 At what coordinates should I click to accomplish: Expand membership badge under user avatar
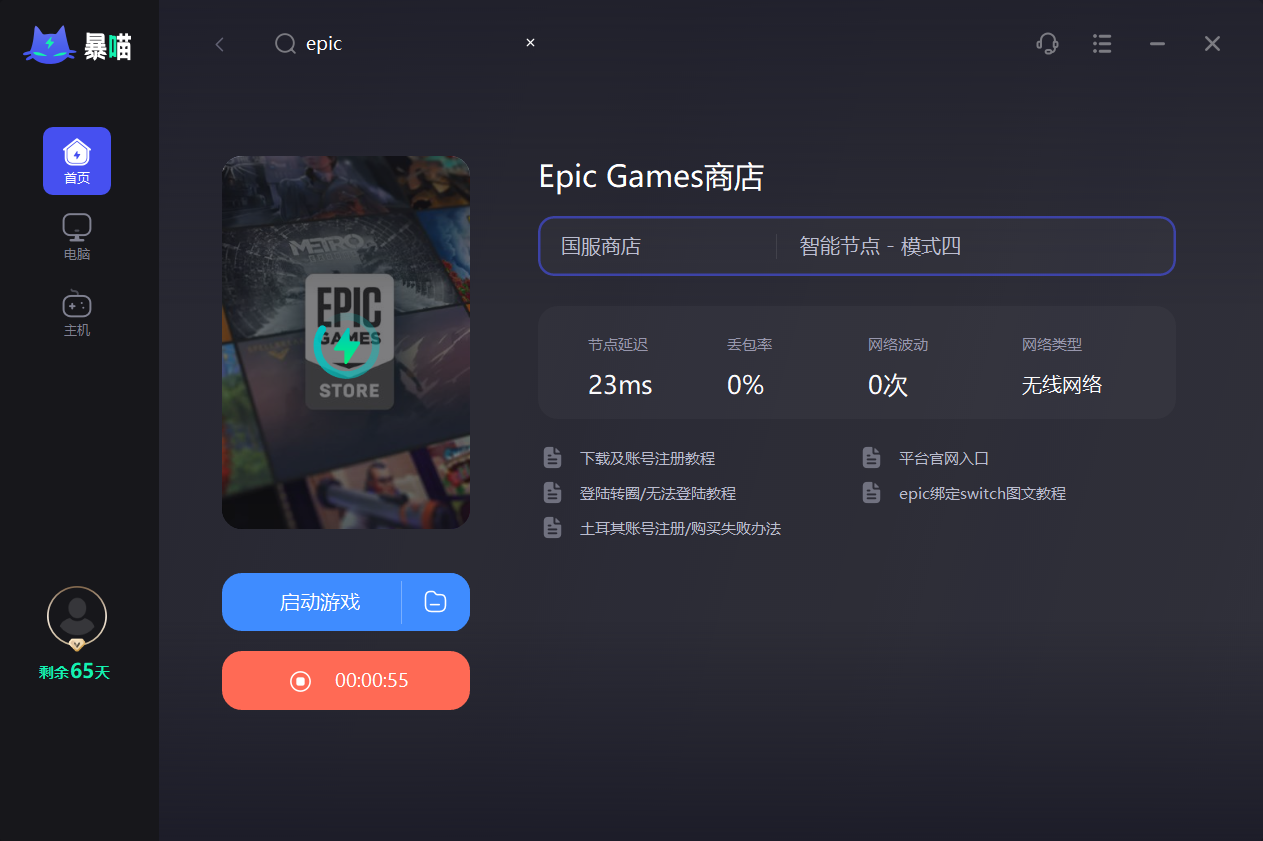[x=76, y=644]
